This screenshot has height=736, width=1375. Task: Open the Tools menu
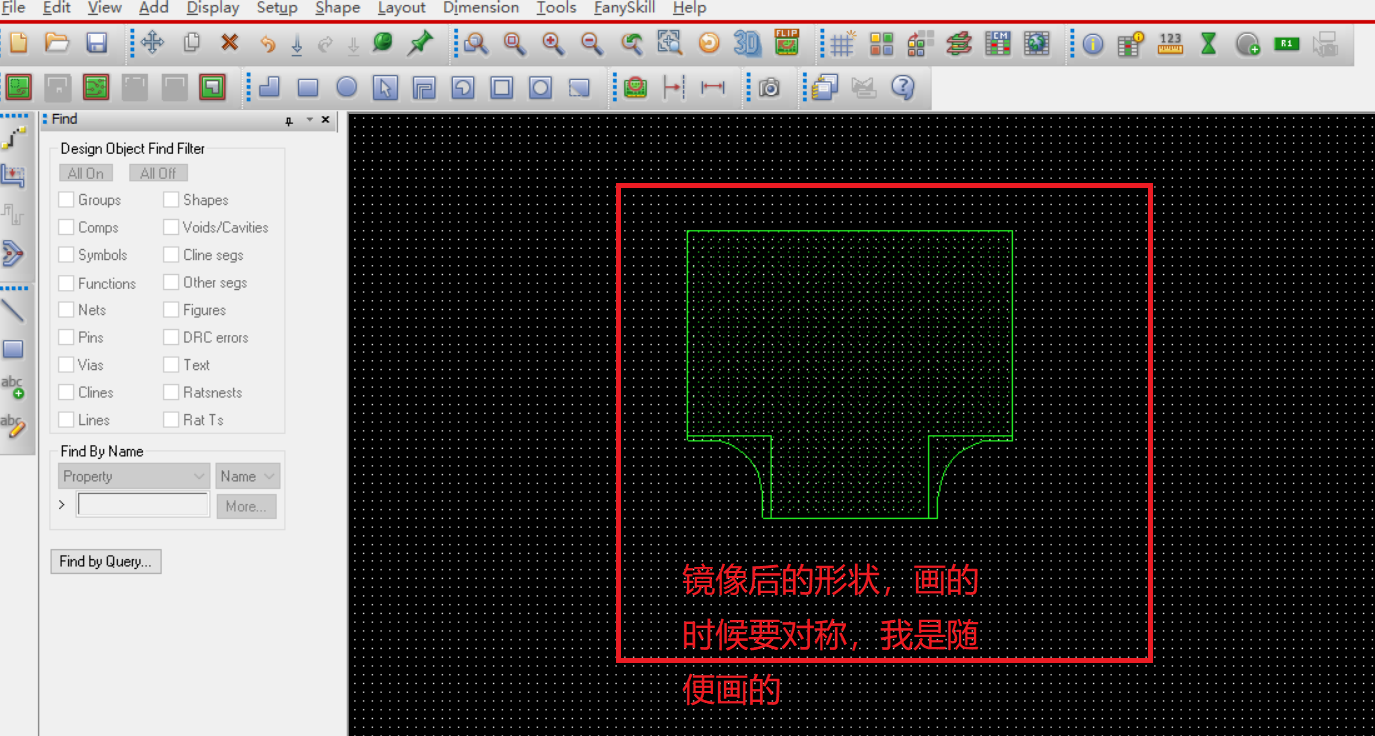pos(556,8)
